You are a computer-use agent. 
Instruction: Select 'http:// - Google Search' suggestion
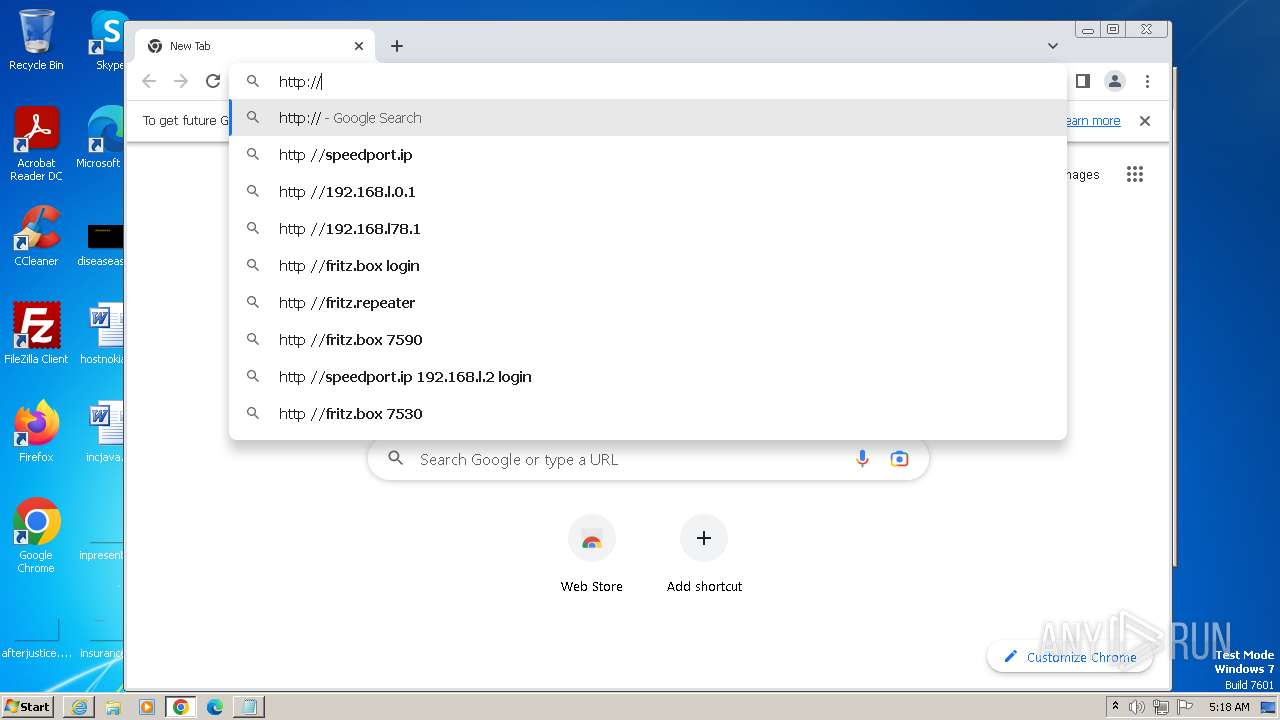pyautogui.click(x=648, y=118)
